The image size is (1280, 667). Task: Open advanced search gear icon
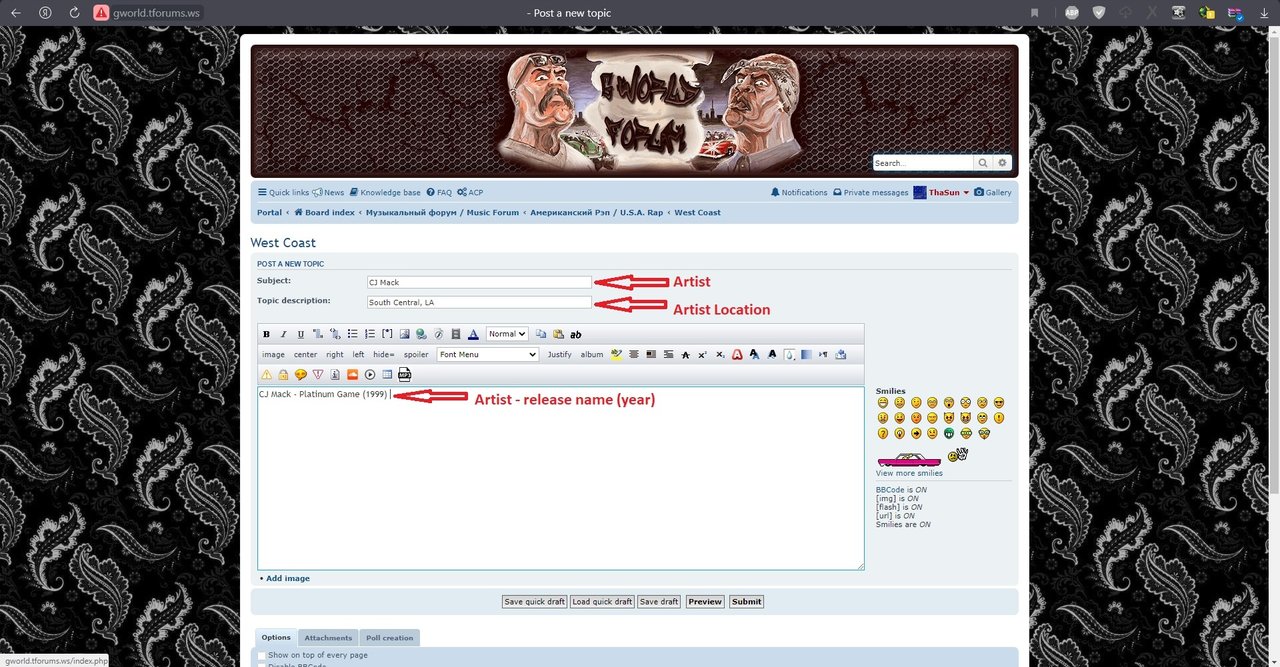1003,163
